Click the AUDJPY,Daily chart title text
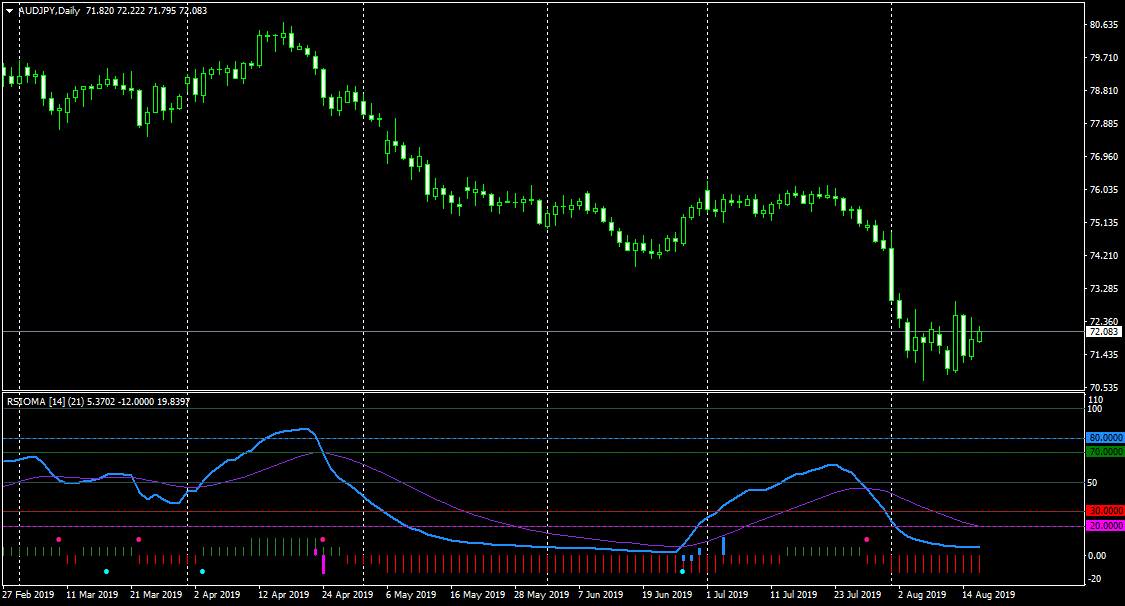Image resolution: width=1125 pixels, height=606 pixels. coord(49,11)
